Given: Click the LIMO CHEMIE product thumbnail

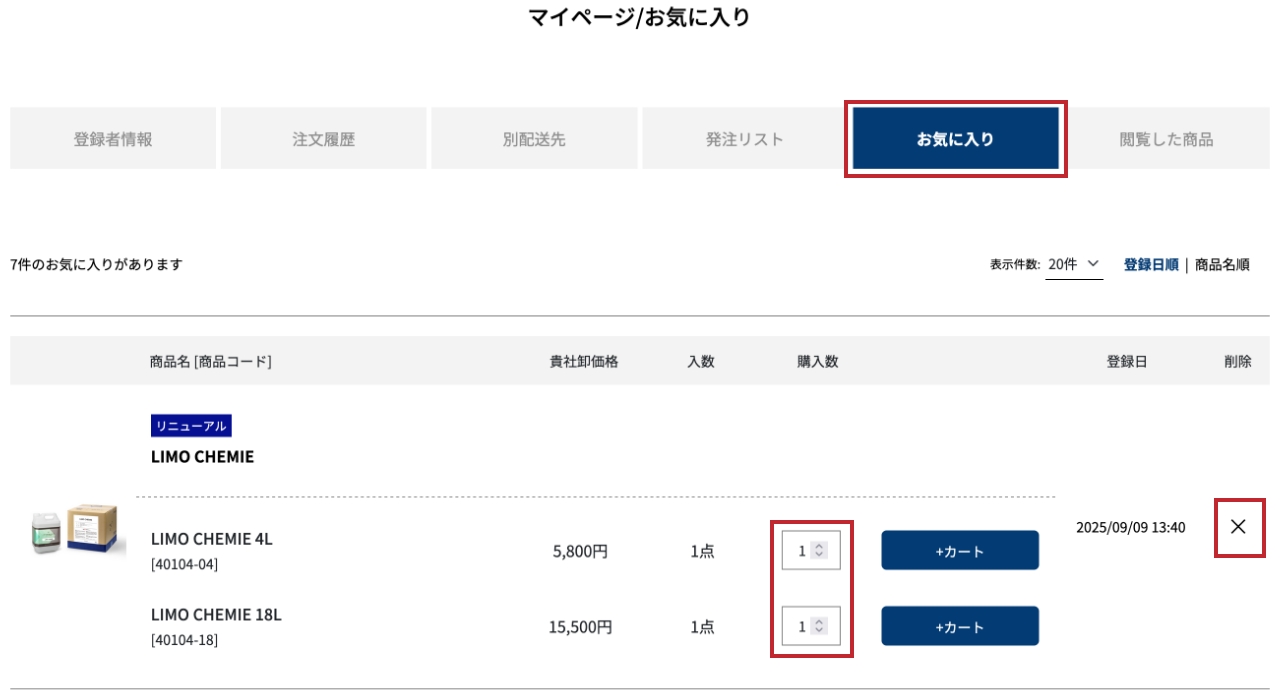Looking at the screenshot, I should point(79,531).
